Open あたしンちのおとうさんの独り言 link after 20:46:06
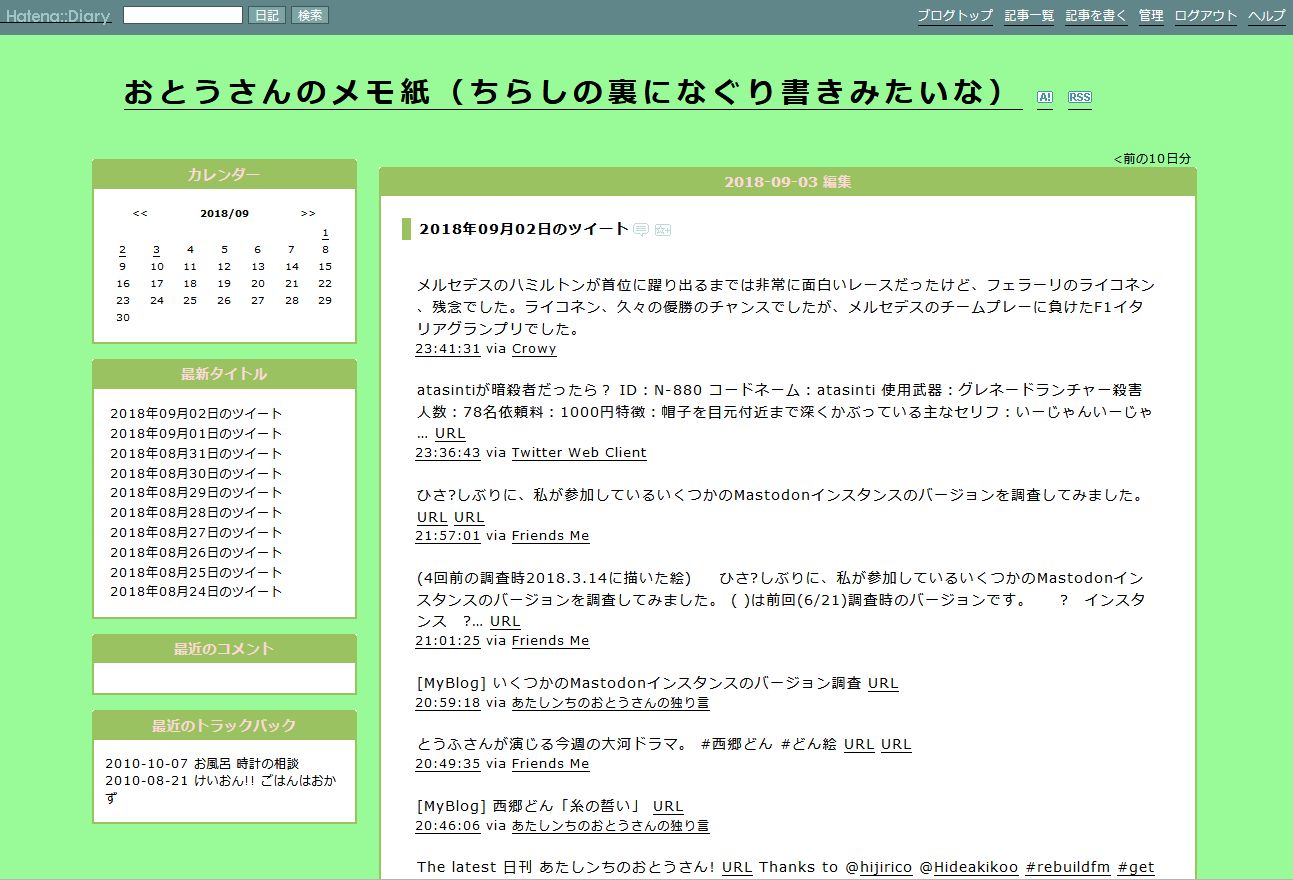1293x880 pixels. pyautogui.click(x=610, y=826)
